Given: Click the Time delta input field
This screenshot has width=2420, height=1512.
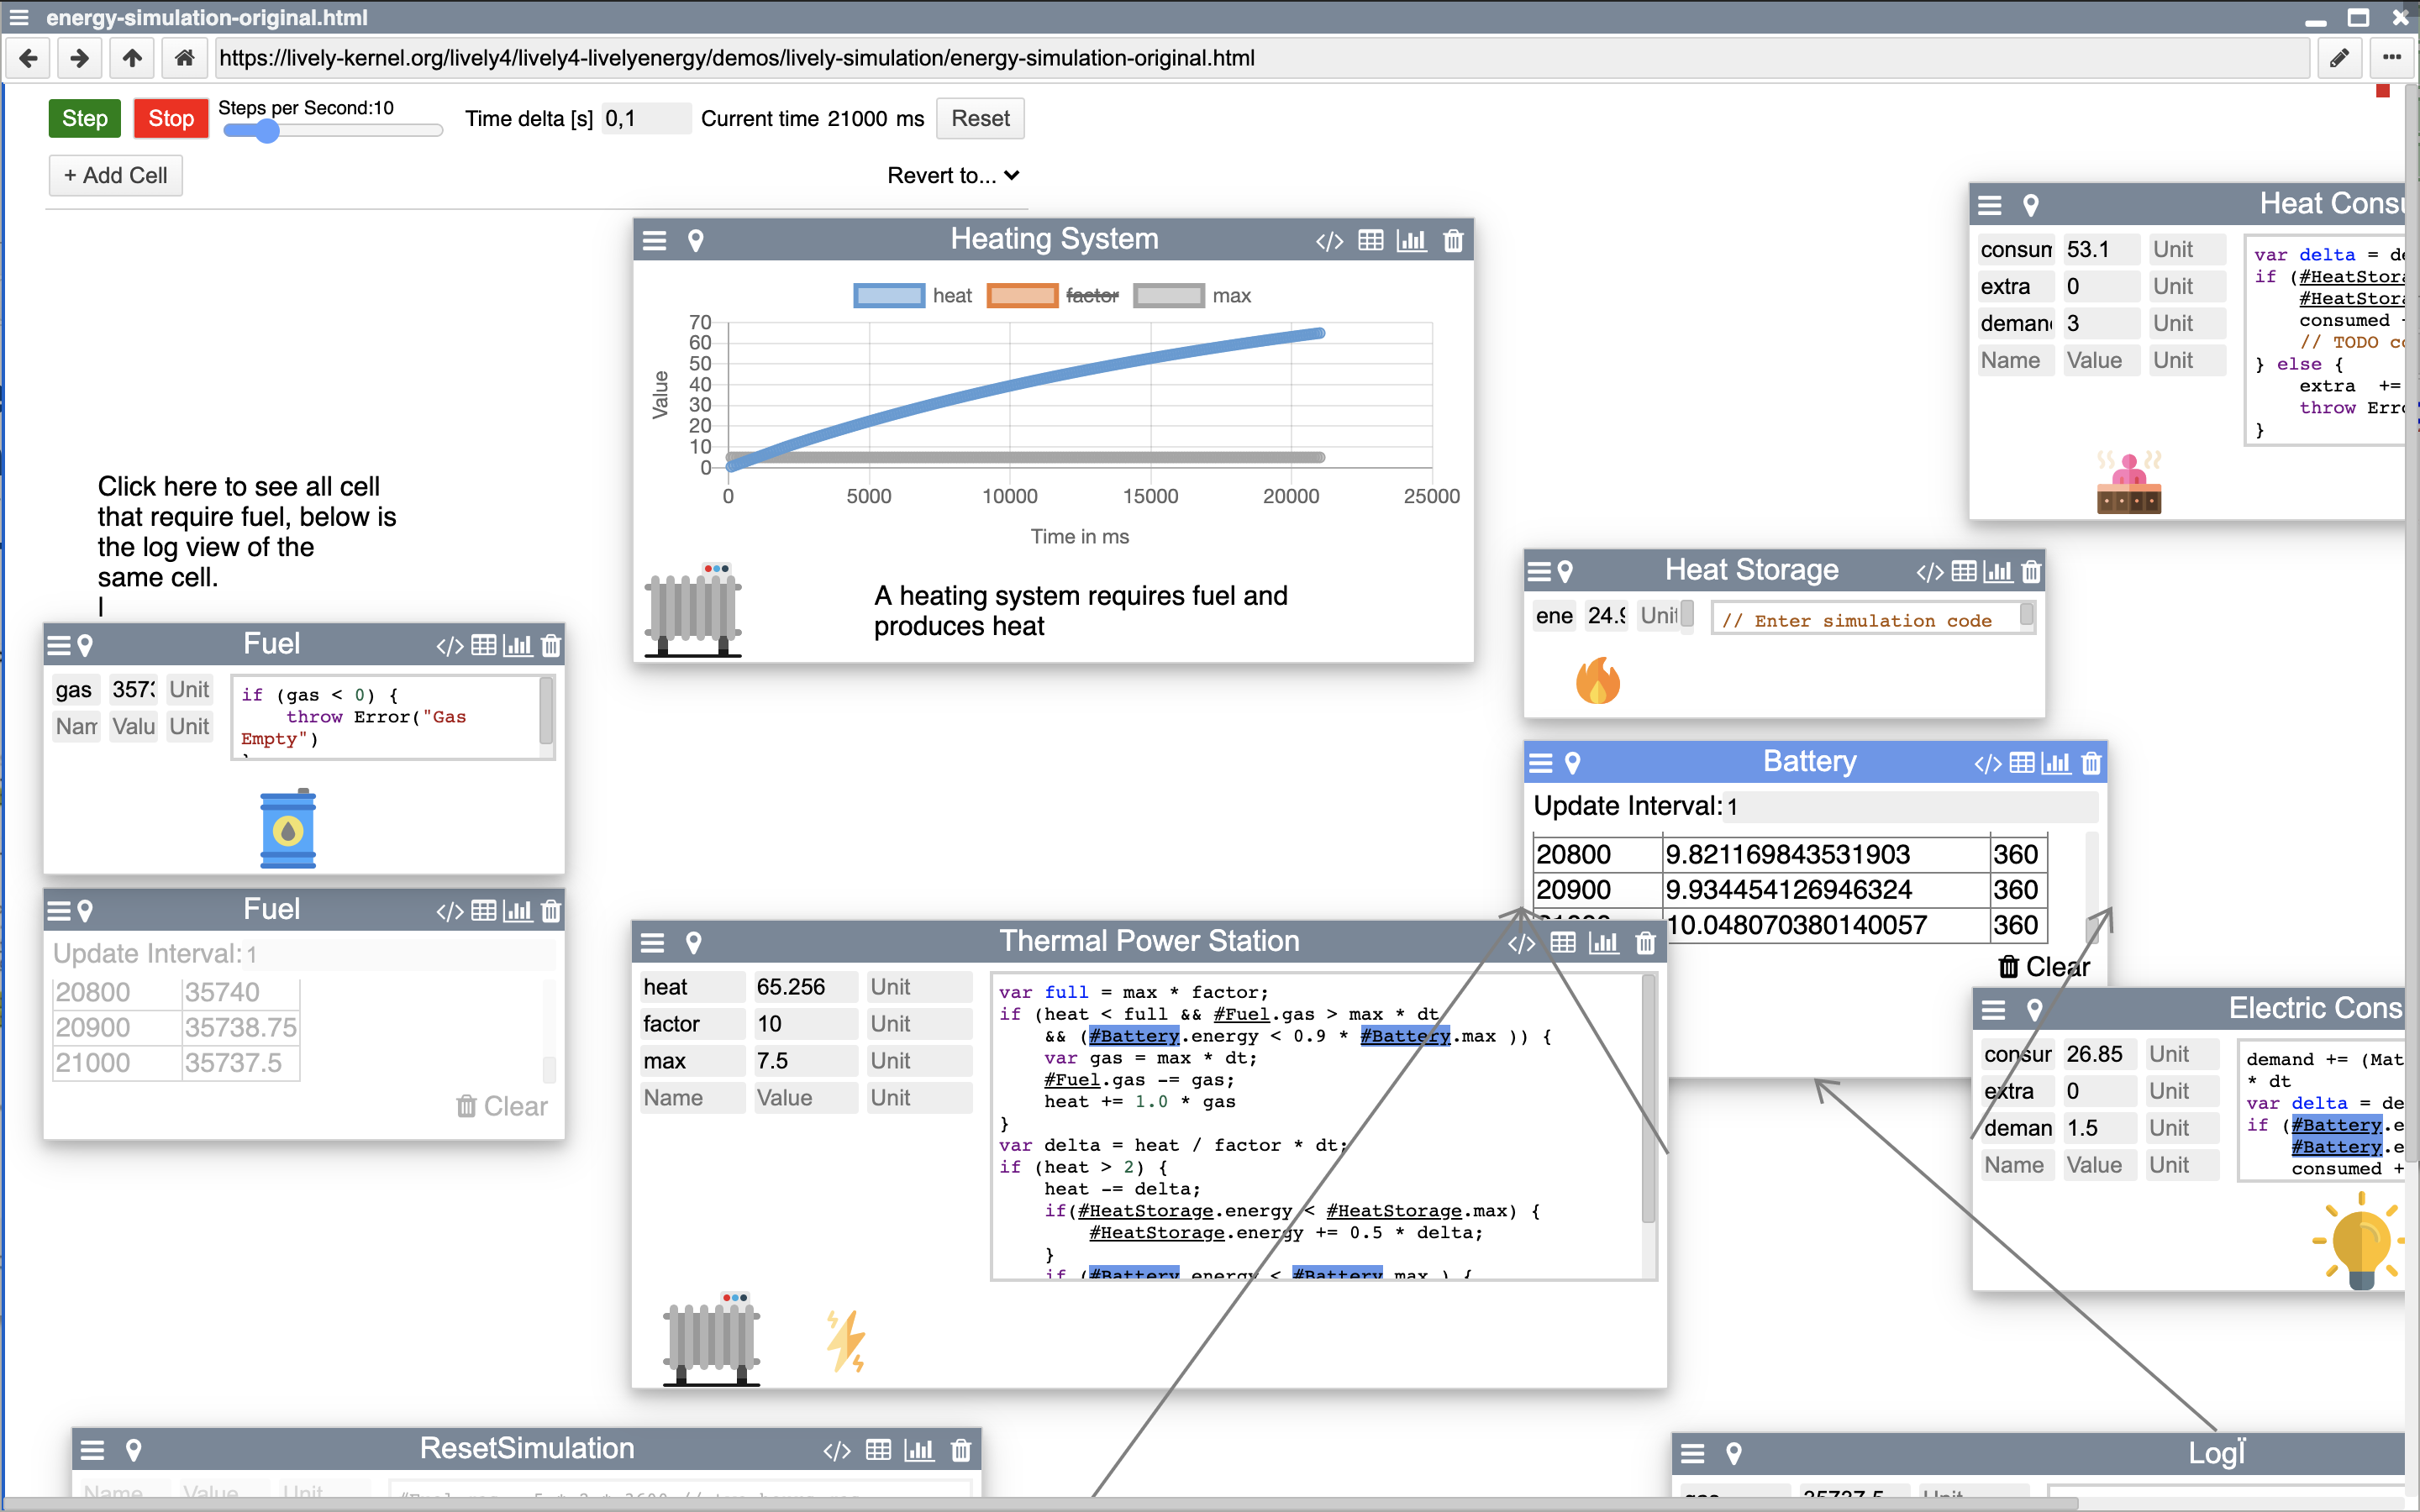Looking at the screenshot, I should coord(645,119).
